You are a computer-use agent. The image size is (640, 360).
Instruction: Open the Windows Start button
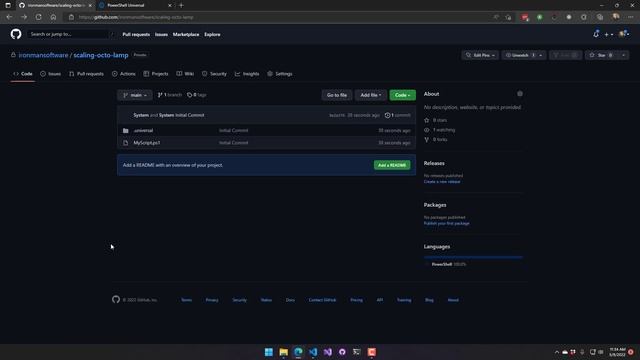(269, 352)
